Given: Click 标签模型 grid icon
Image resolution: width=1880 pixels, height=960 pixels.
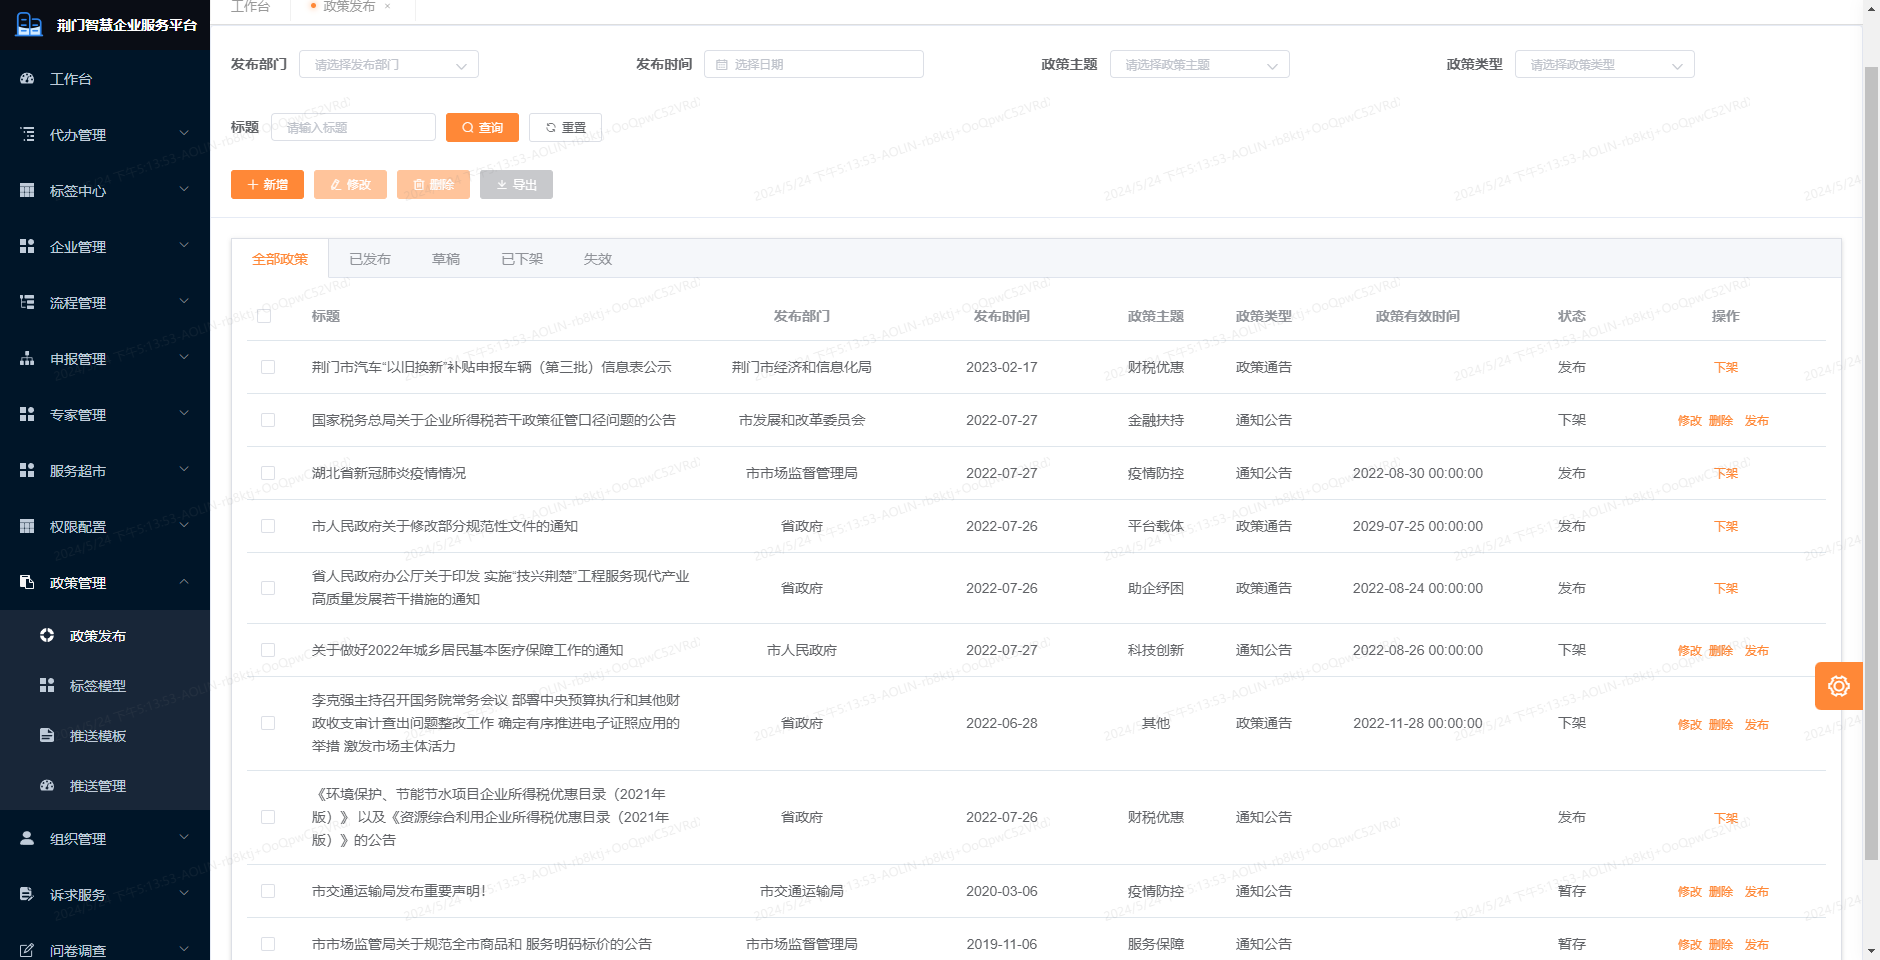Looking at the screenshot, I should point(47,685).
